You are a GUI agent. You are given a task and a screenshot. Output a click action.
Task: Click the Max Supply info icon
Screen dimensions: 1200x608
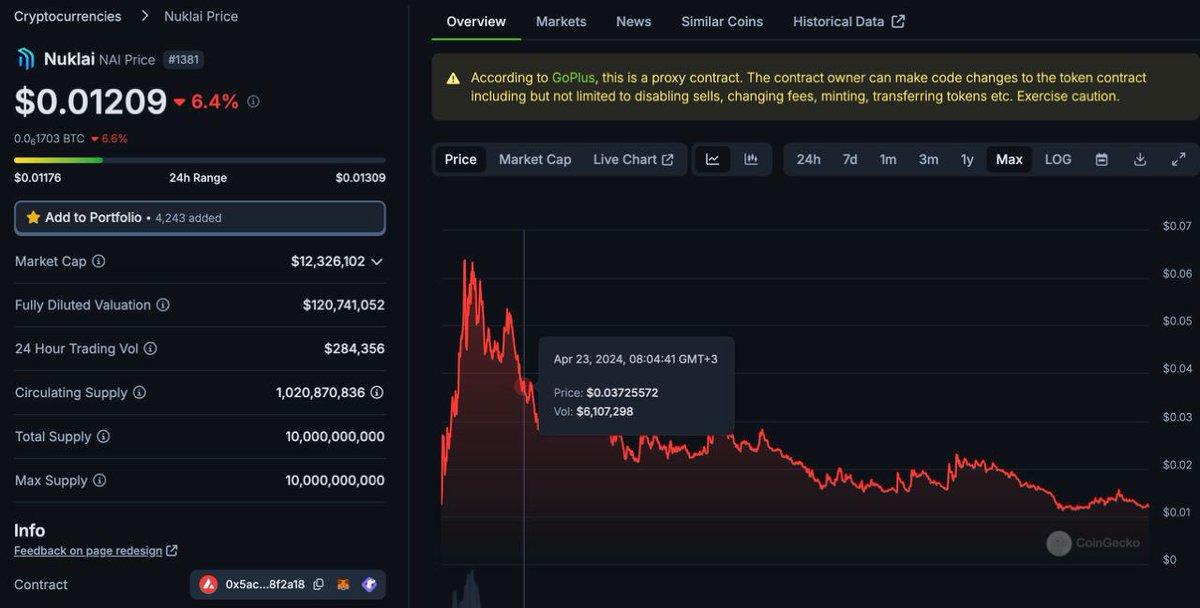100,481
